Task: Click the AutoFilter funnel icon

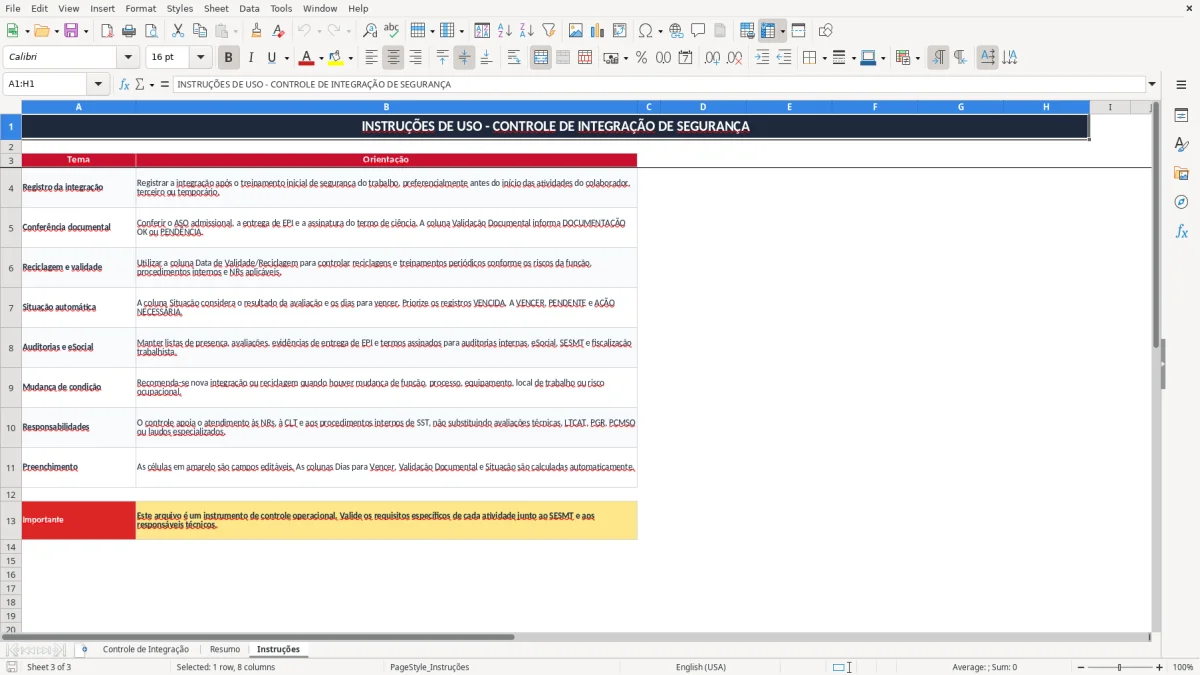Action: pyautogui.click(x=548, y=31)
